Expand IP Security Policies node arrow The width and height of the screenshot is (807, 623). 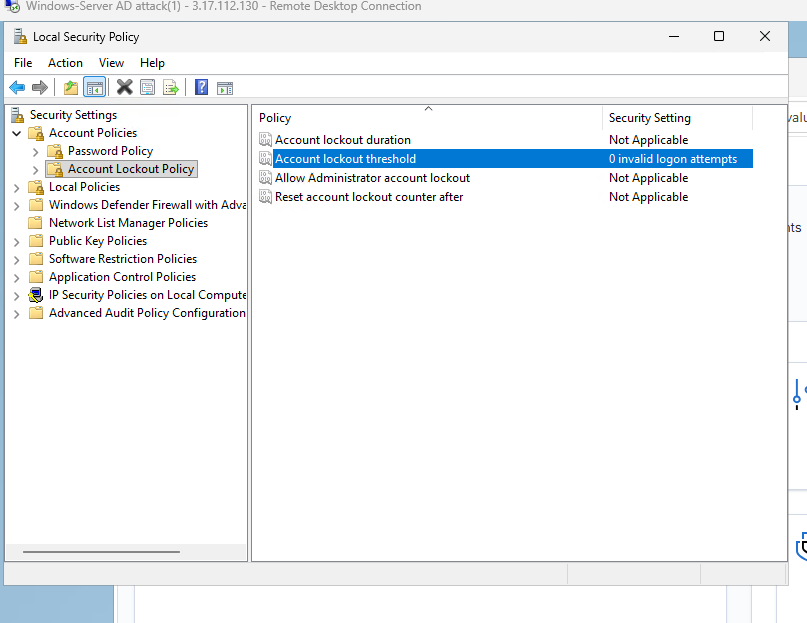click(16, 296)
